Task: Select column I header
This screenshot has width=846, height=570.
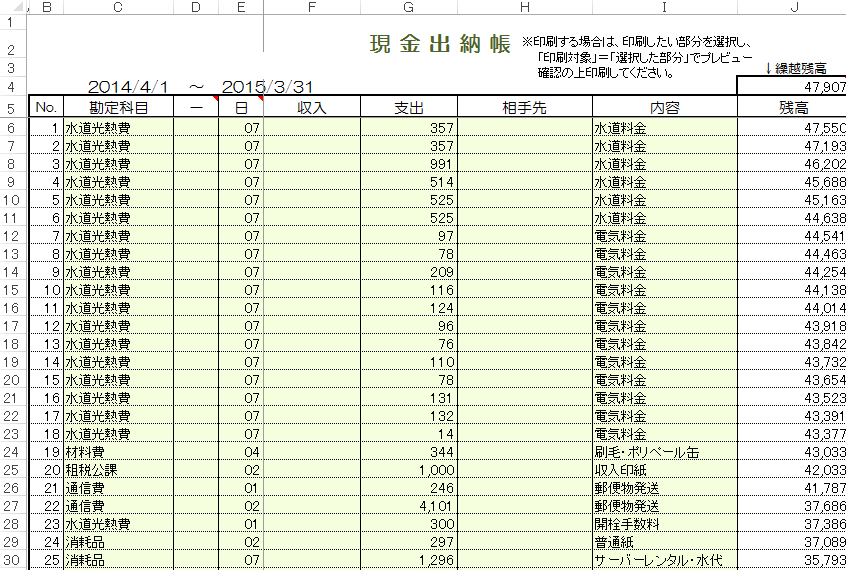Action: [x=665, y=8]
